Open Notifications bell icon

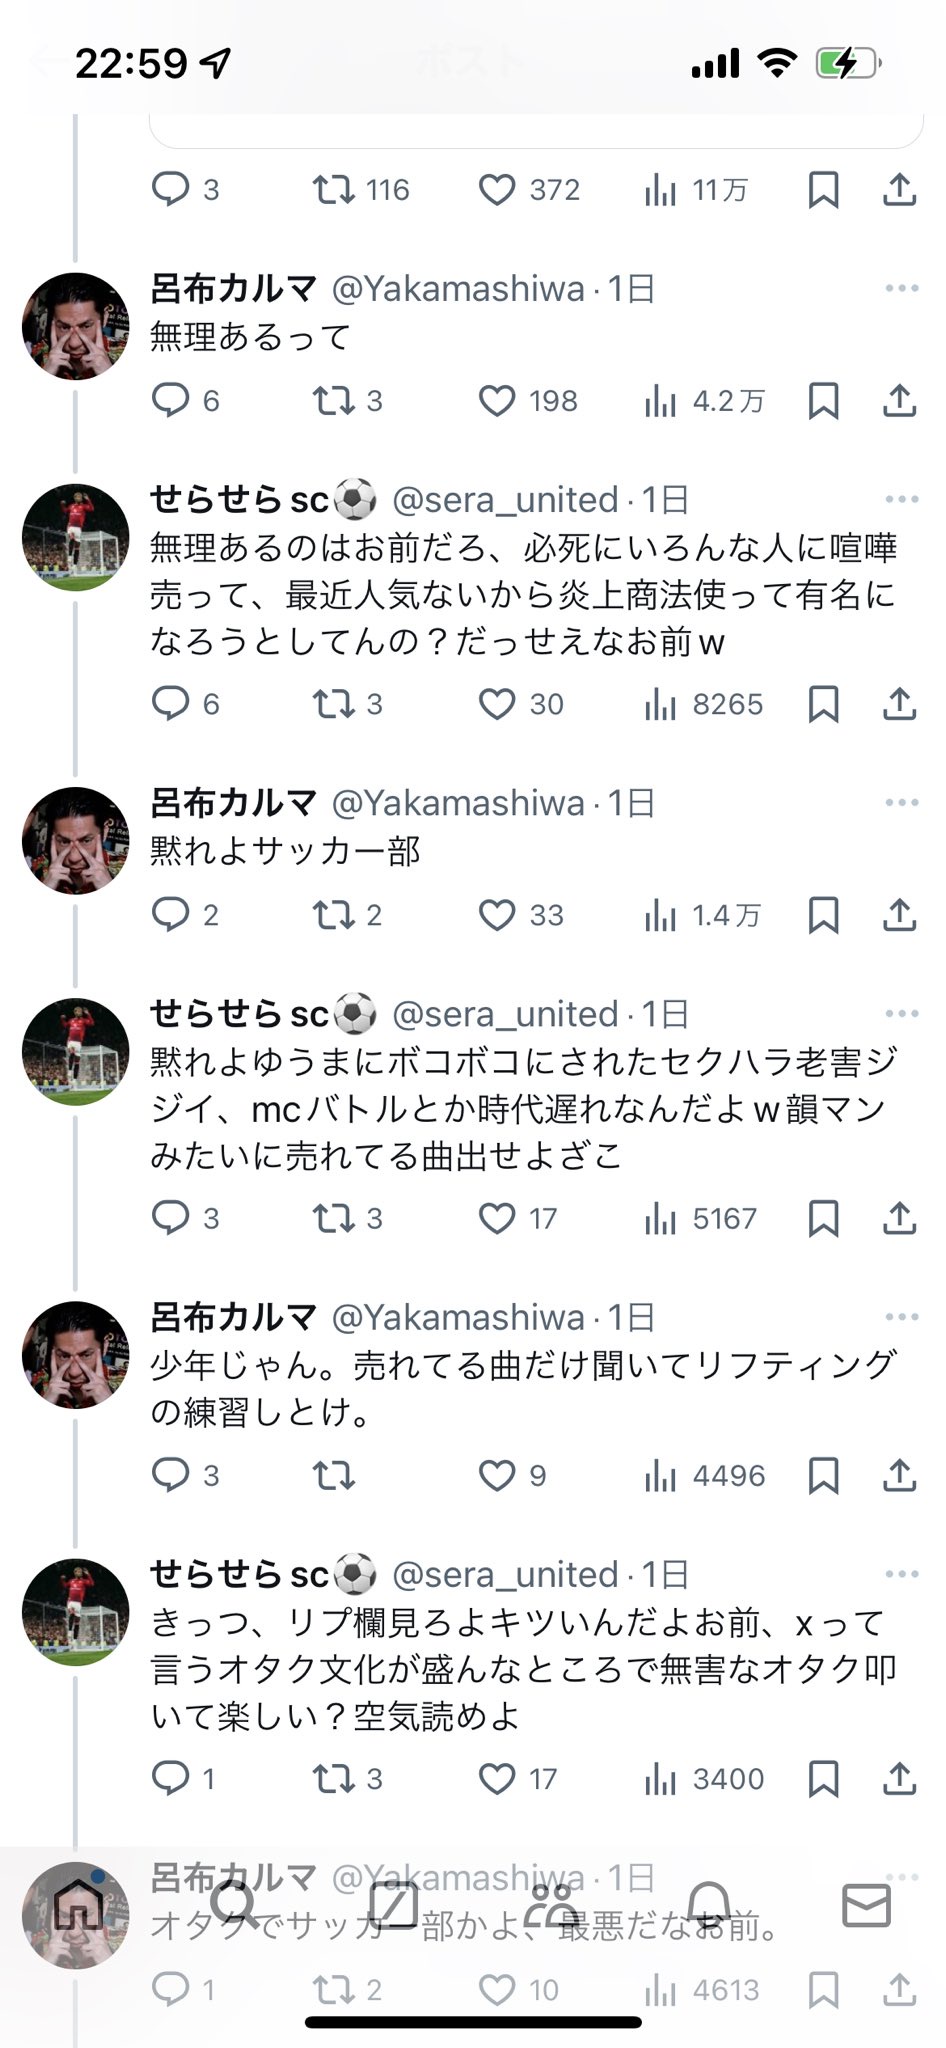coord(709,1906)
